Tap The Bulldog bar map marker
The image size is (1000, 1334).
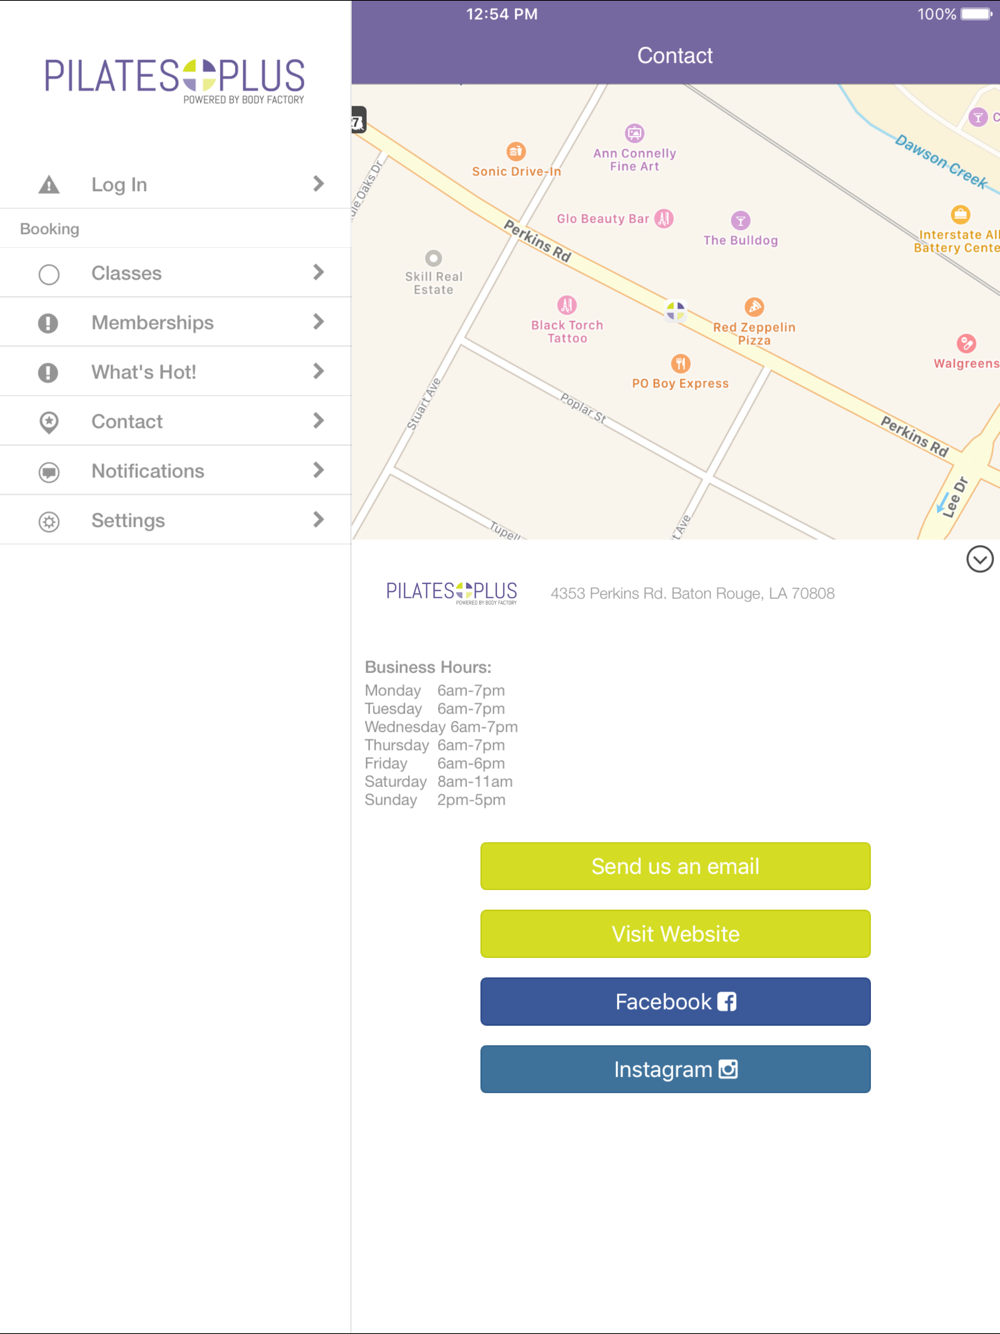[740, 220]
